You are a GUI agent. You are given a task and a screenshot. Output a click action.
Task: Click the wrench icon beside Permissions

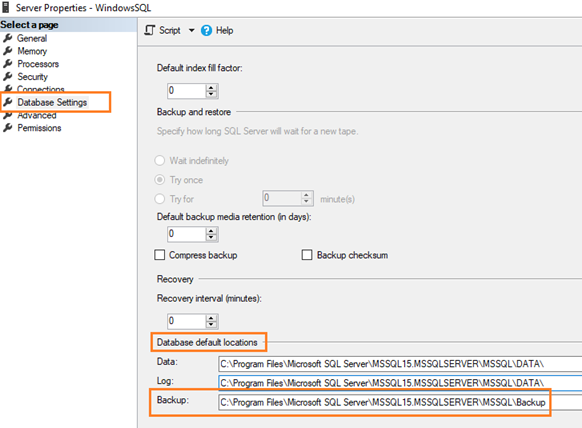[x=8, y=128]
